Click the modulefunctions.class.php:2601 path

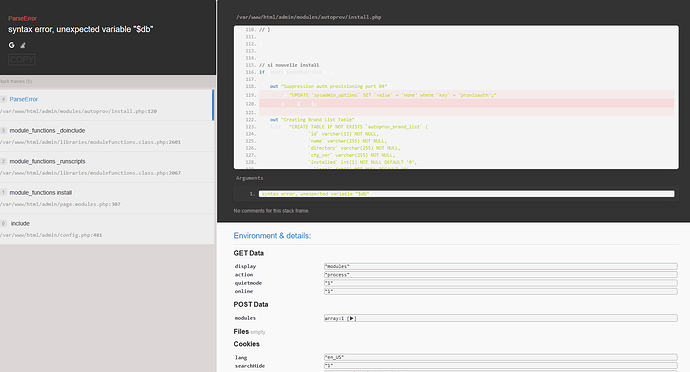(90, 142)
